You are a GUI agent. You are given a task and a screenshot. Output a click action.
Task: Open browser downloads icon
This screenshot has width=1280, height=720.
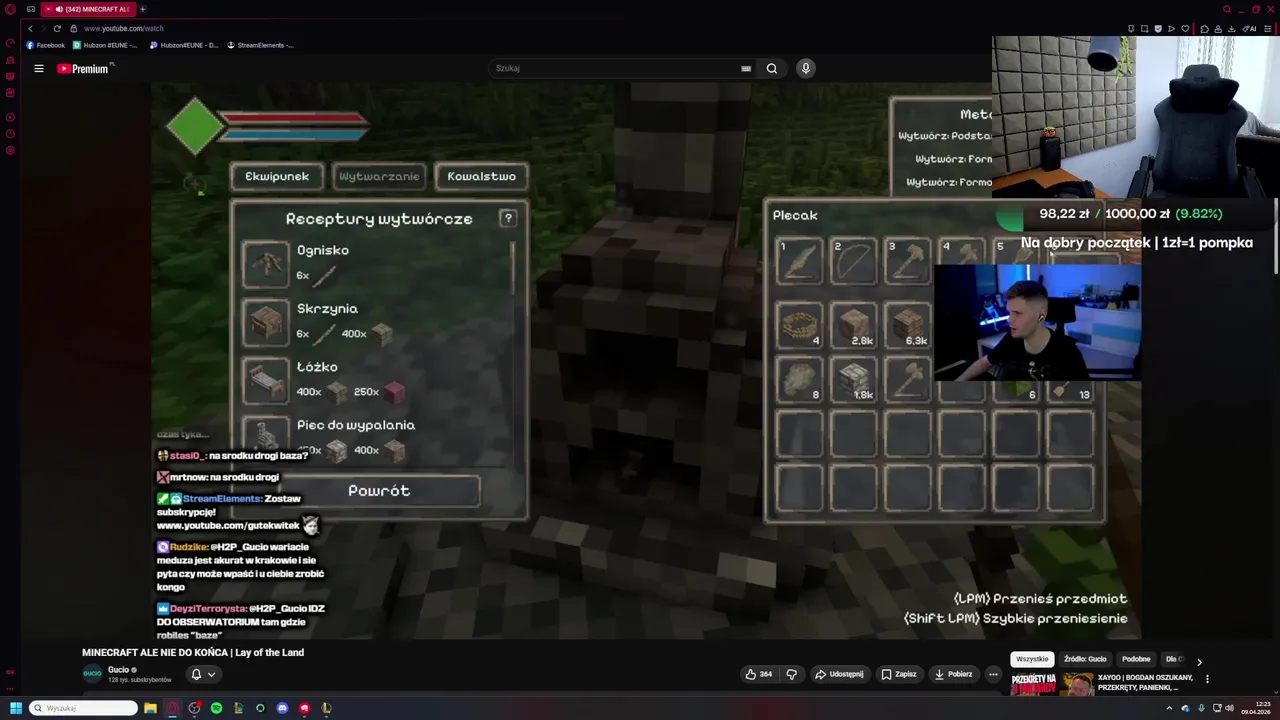point(1232,28)
